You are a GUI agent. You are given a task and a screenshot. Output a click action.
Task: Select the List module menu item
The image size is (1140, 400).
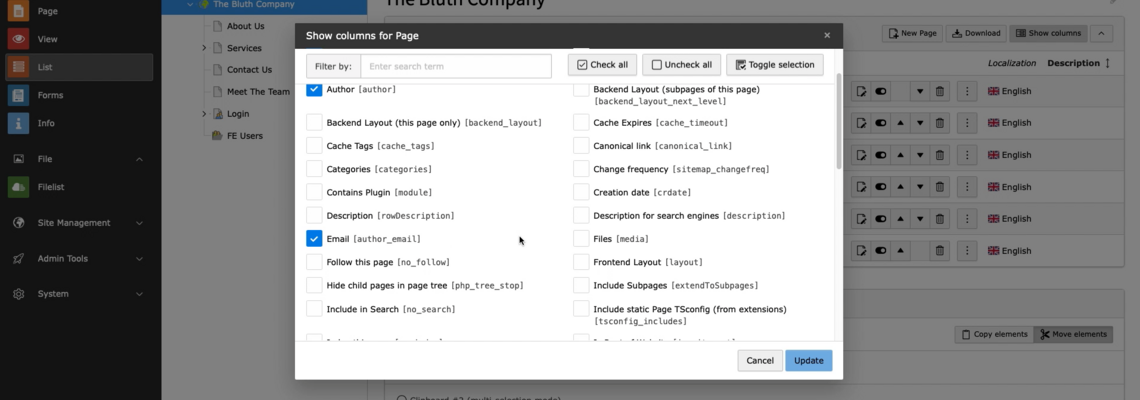click(x=77, y=67)
